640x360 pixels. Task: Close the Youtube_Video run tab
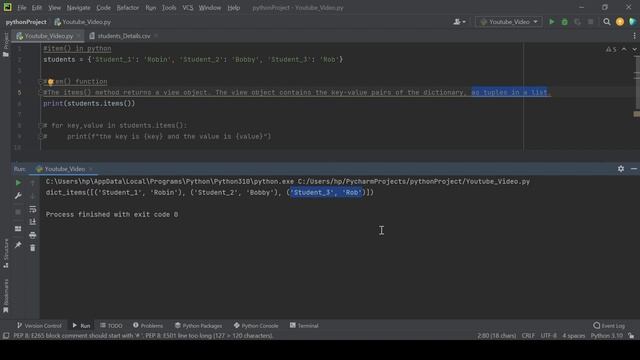[x=91, y=169]
